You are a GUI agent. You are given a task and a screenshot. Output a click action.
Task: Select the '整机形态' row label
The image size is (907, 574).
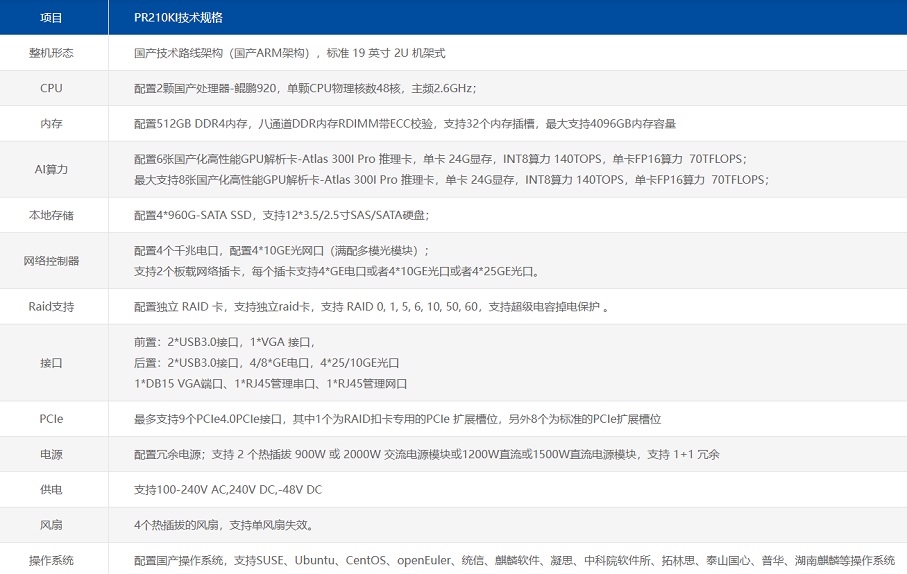pos(51,53)
